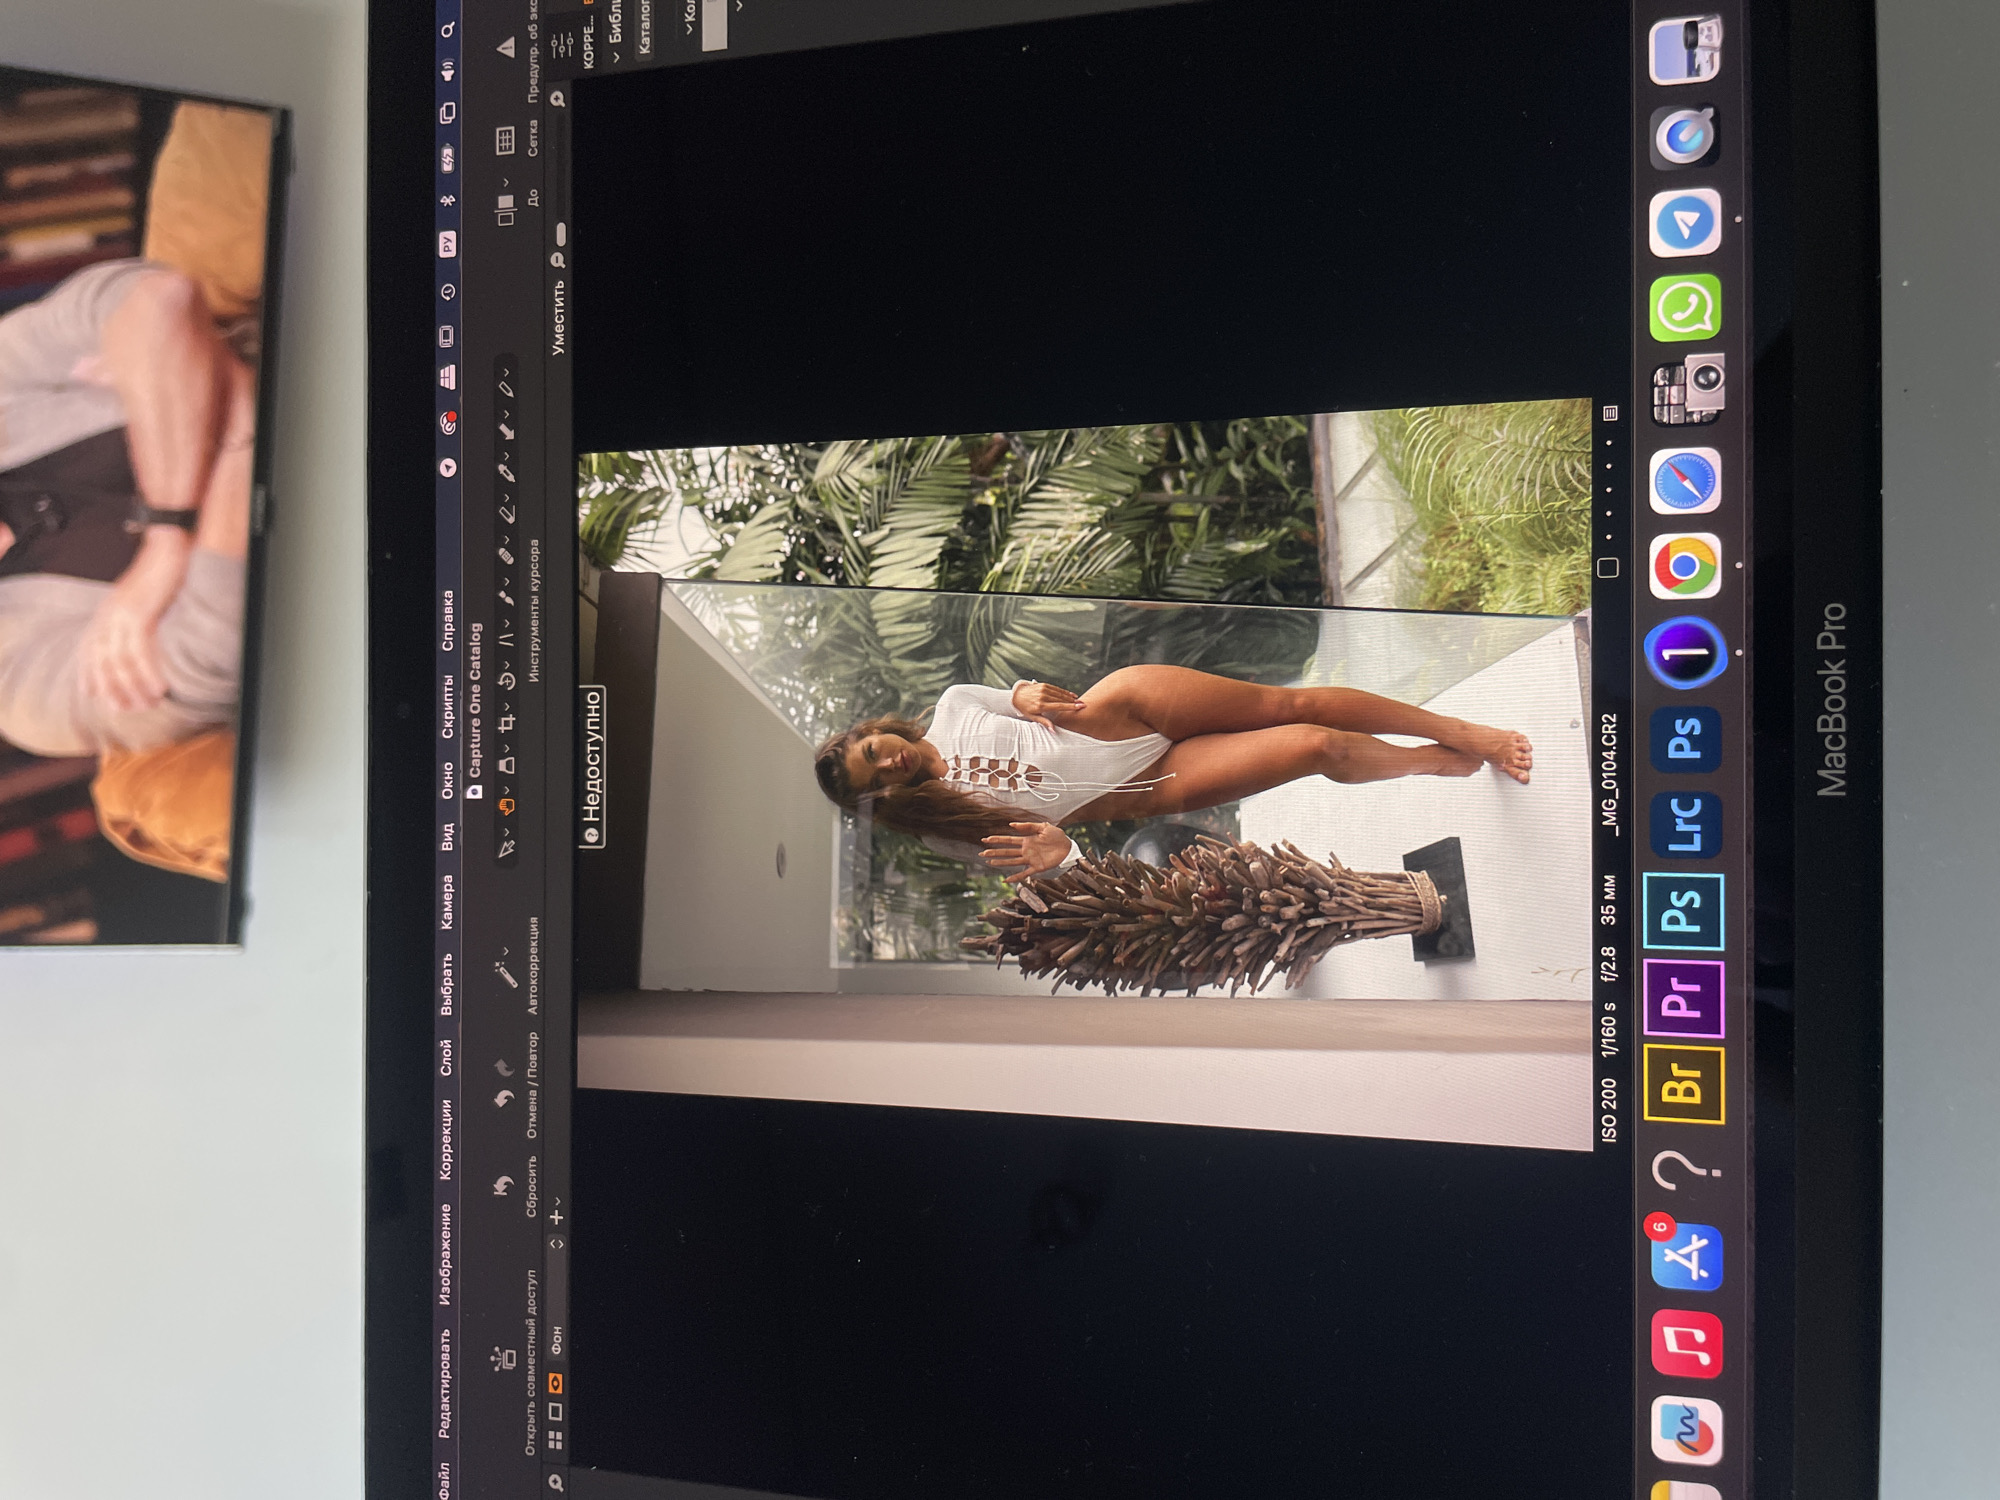The height and width of the screenshot is (1500, 2000).
Task: Select the Каталог entry in the library
Action: point(645,27)
